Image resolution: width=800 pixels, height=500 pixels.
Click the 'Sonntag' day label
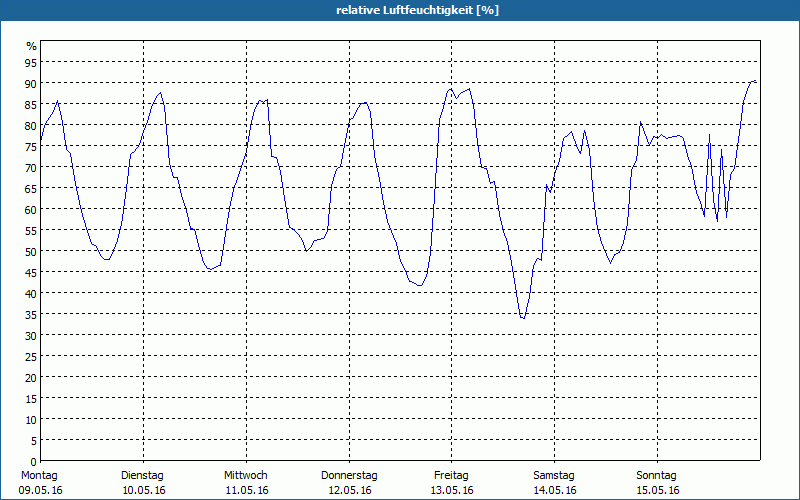(x=657, y=476)
